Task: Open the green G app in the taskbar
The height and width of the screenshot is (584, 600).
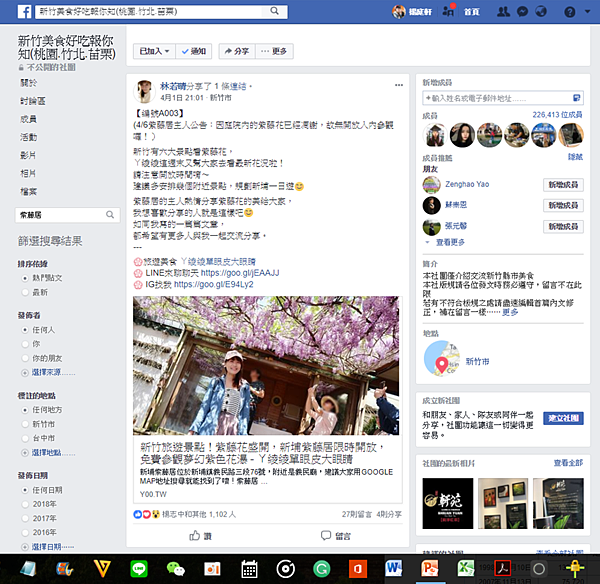Action: click(321, 569)
